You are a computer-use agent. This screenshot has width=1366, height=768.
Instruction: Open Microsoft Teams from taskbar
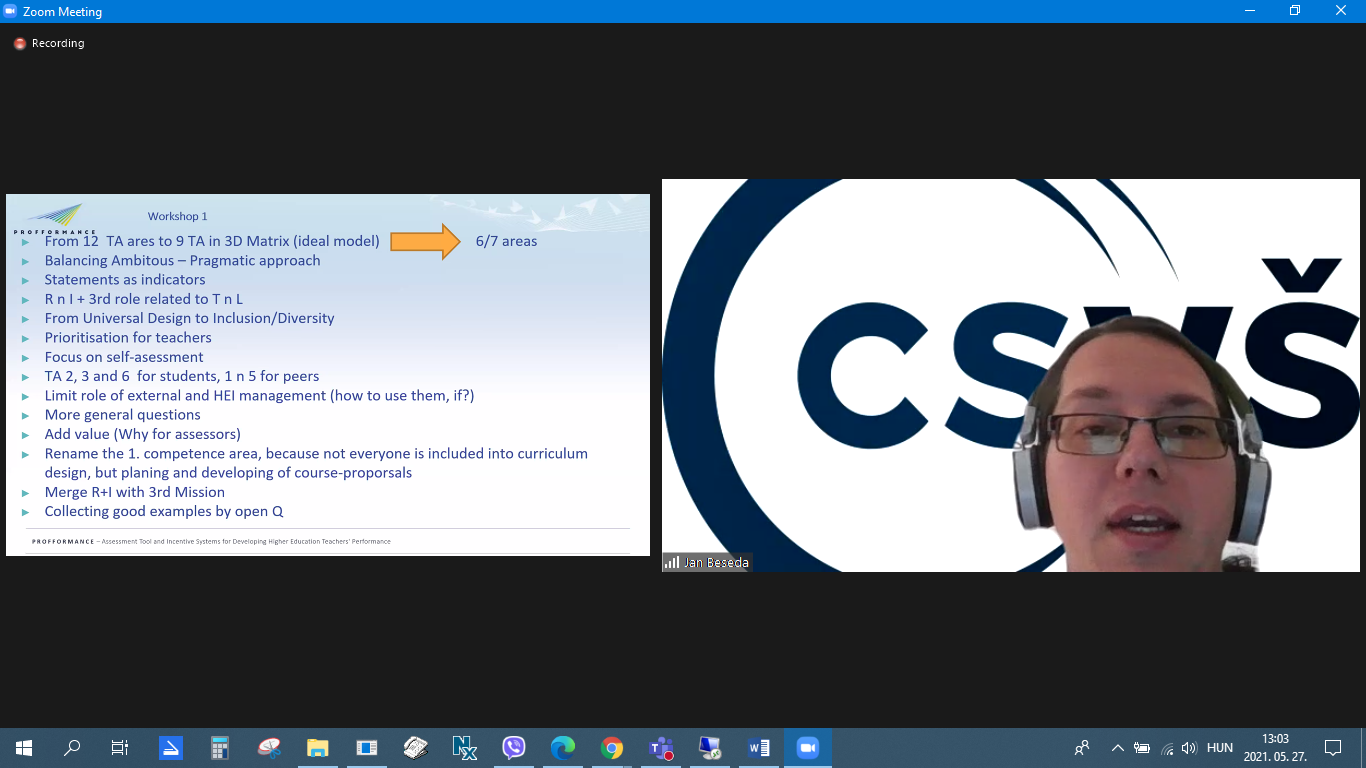[661, 748]
